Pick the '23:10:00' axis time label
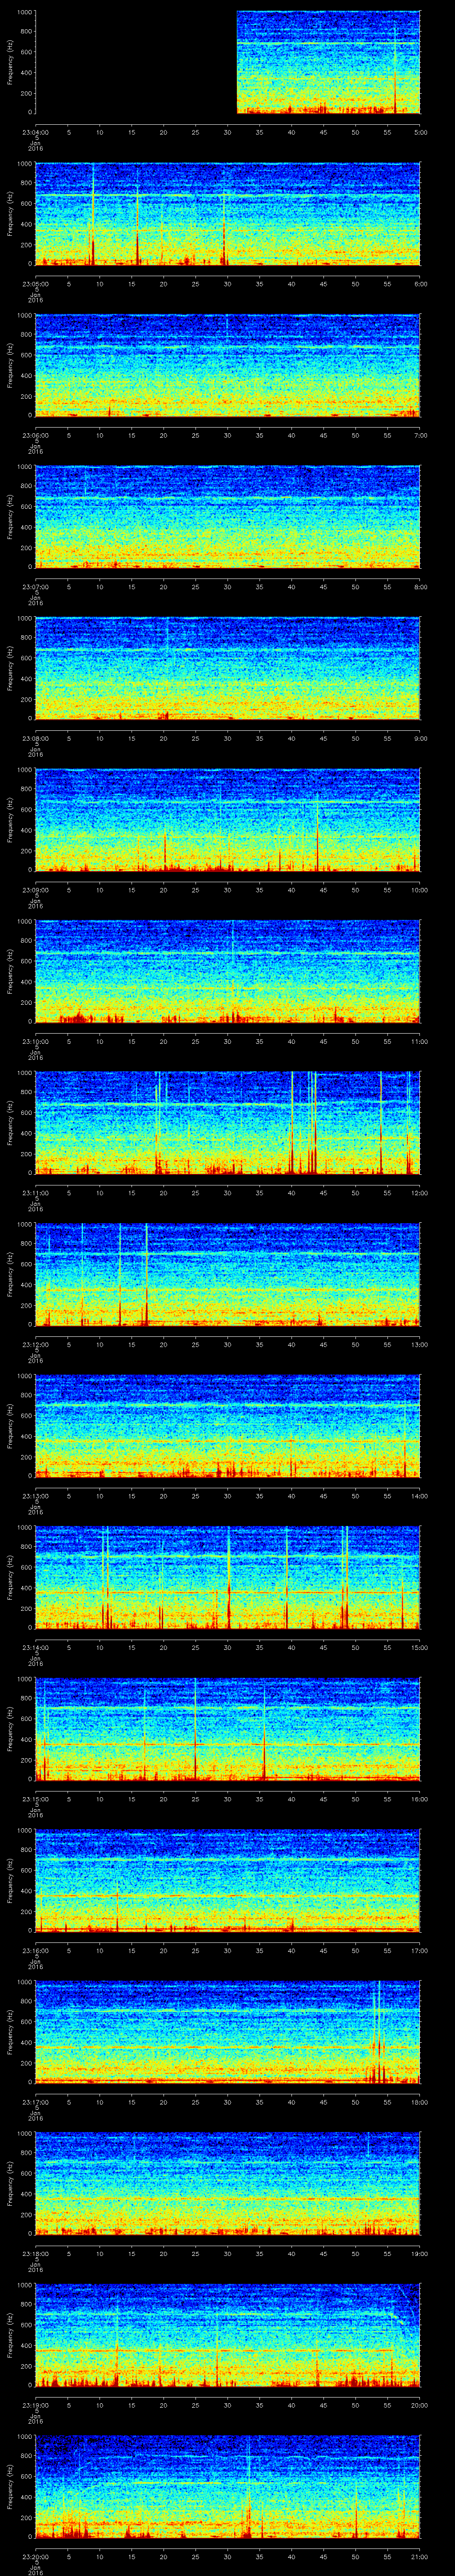Viewport: 455px width, 2576px height. pos(36,1041)
